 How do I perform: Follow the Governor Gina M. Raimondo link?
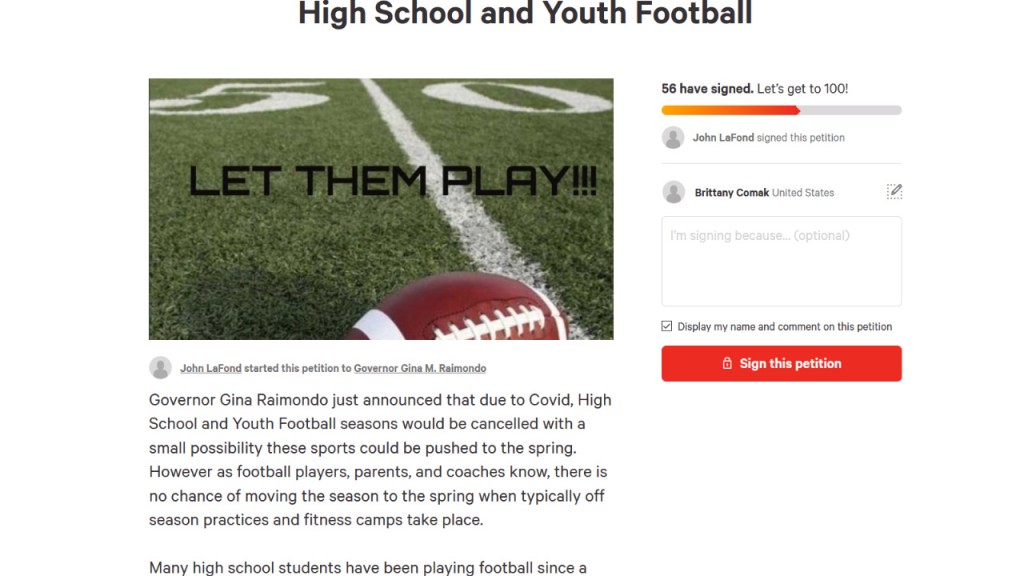click(x=420, y=369)
